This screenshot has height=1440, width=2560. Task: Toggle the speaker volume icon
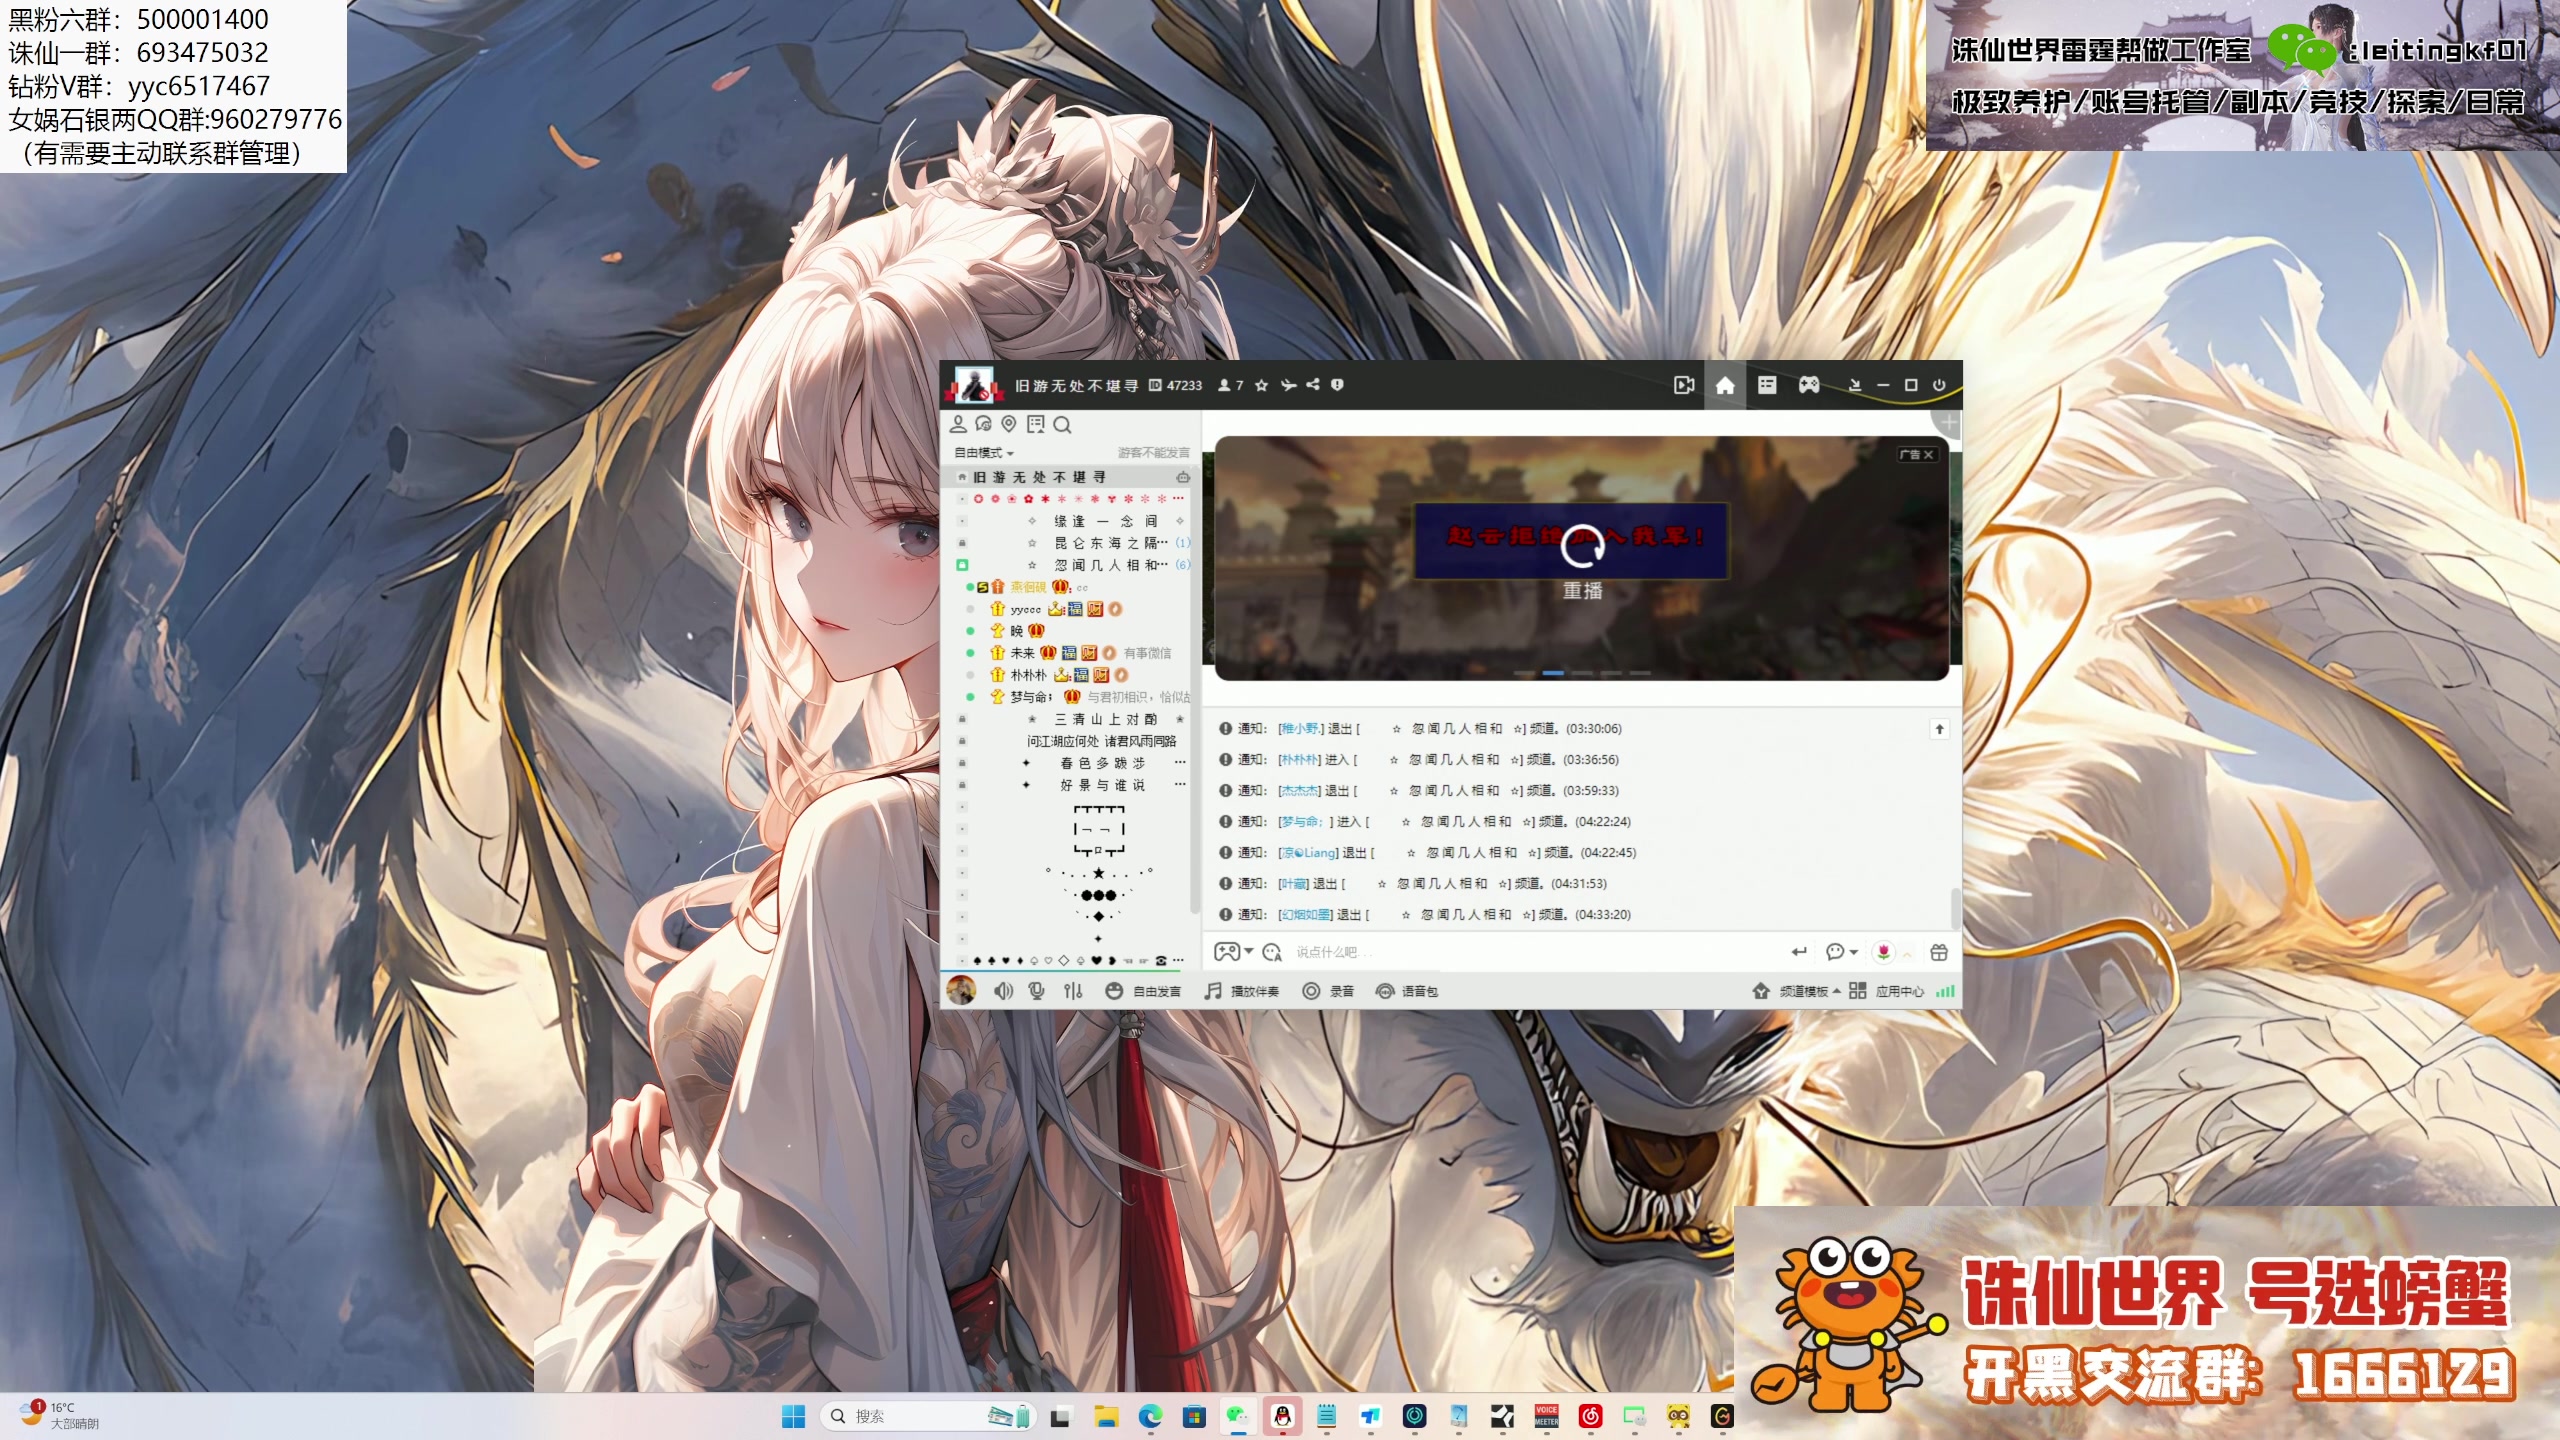tap(1003, 991)
